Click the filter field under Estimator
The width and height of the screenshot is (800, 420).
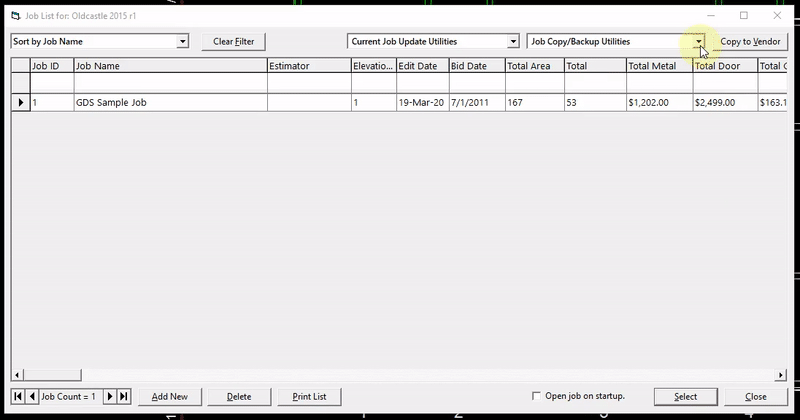coord(309,83)
